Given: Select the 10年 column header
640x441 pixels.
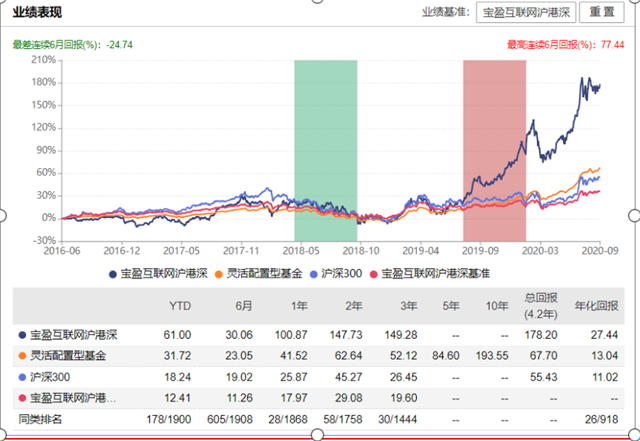Looking at the screenshot, I should 497,306.
